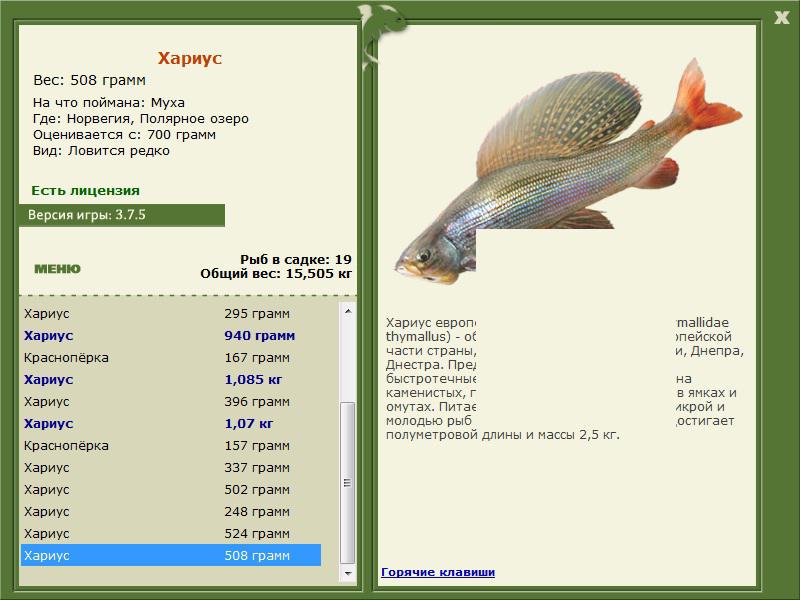Click the Версия игры 3.7.5 bar
Viewport: 800px width, 600px height.
121,215
